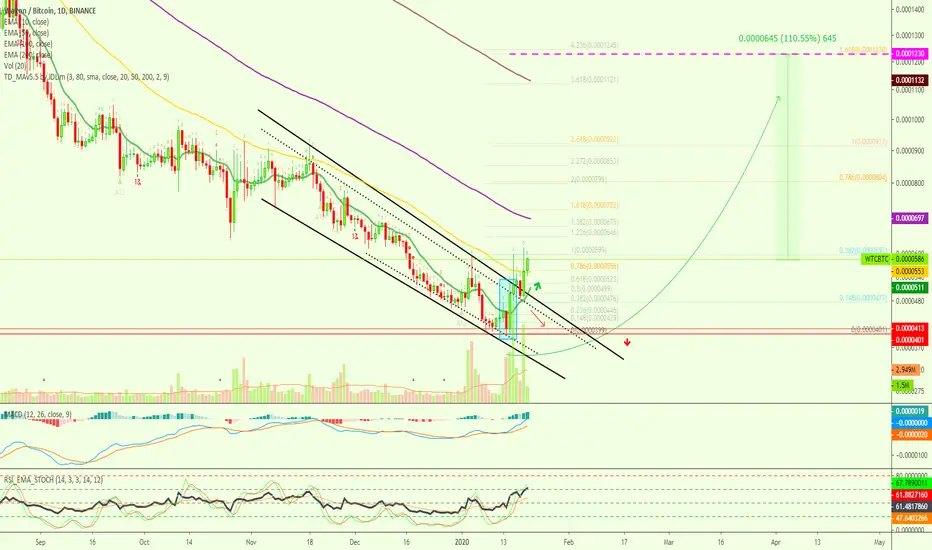932x550 pixels.
Task: Select the EMA (10, close) indicator legend
Action: (x=27, y=22)
